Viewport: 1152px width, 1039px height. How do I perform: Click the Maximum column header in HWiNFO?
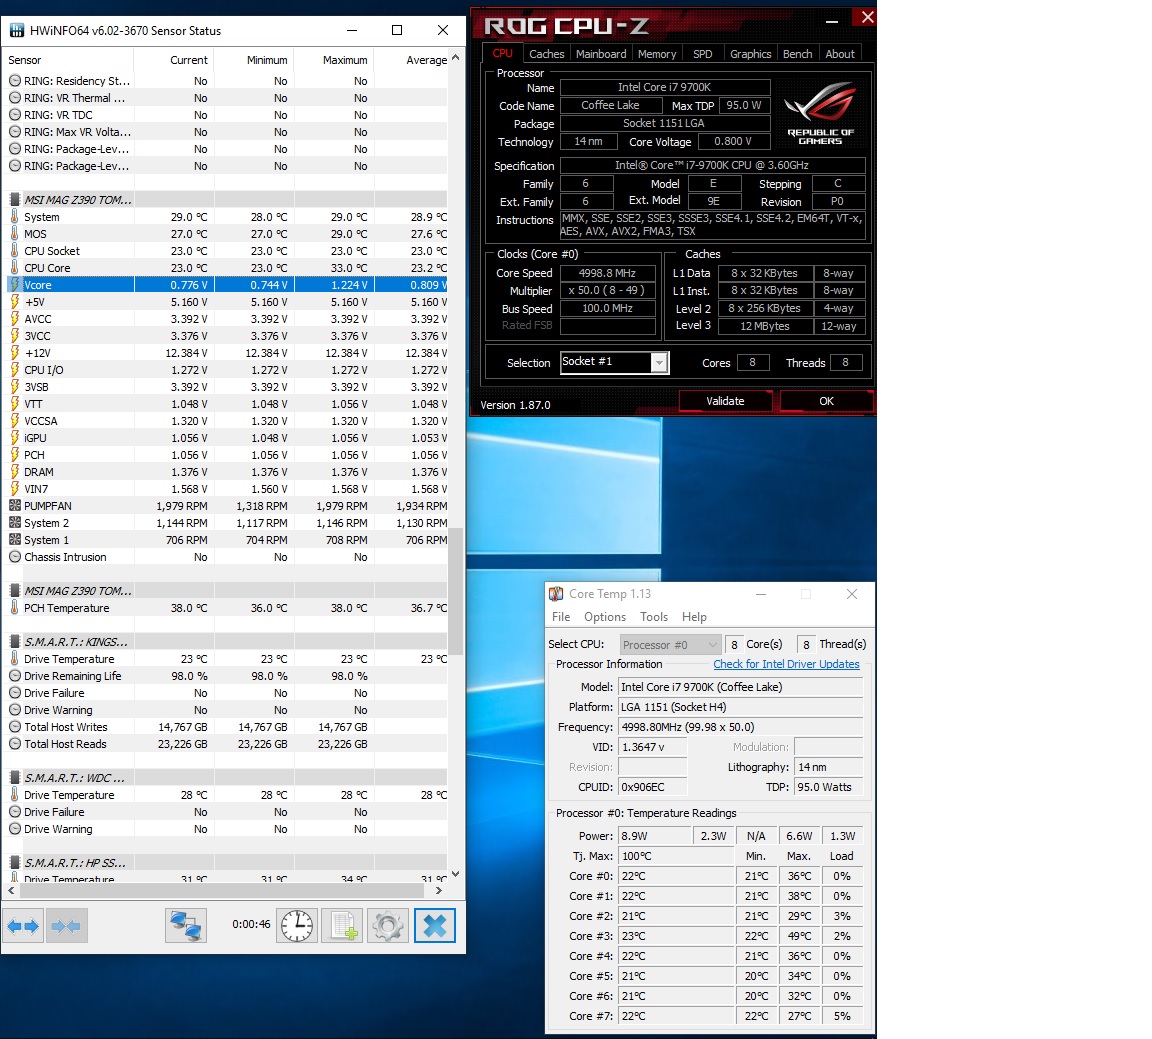click(x=334, y=60)
